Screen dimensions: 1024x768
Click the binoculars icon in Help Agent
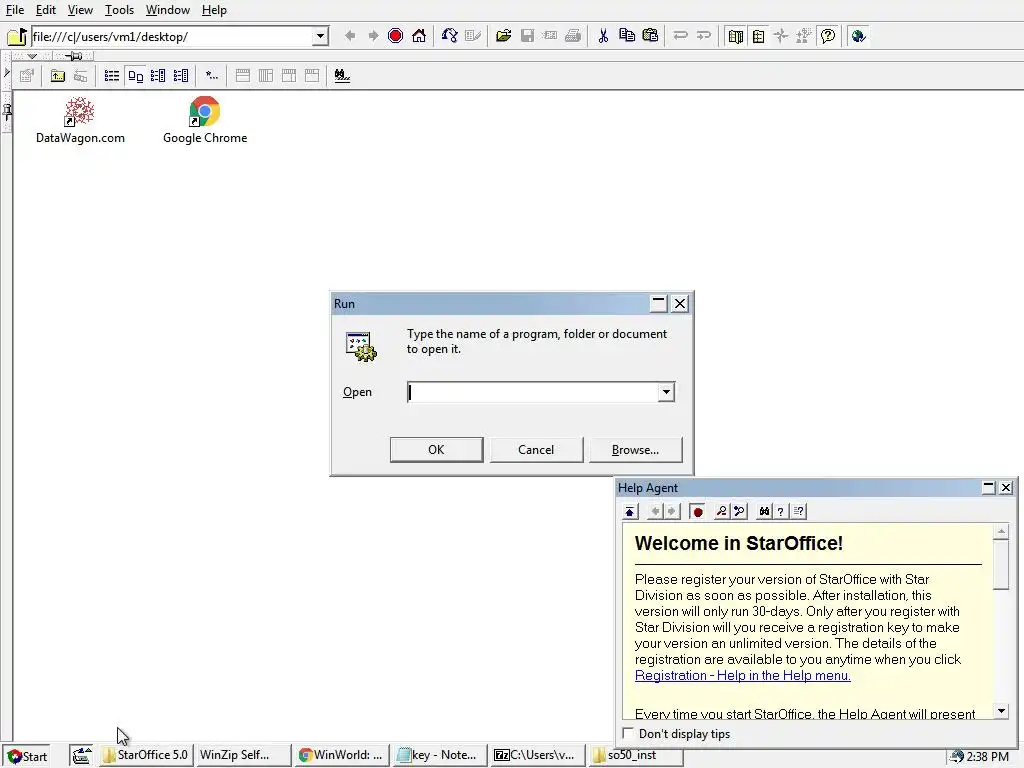[764, 511]
